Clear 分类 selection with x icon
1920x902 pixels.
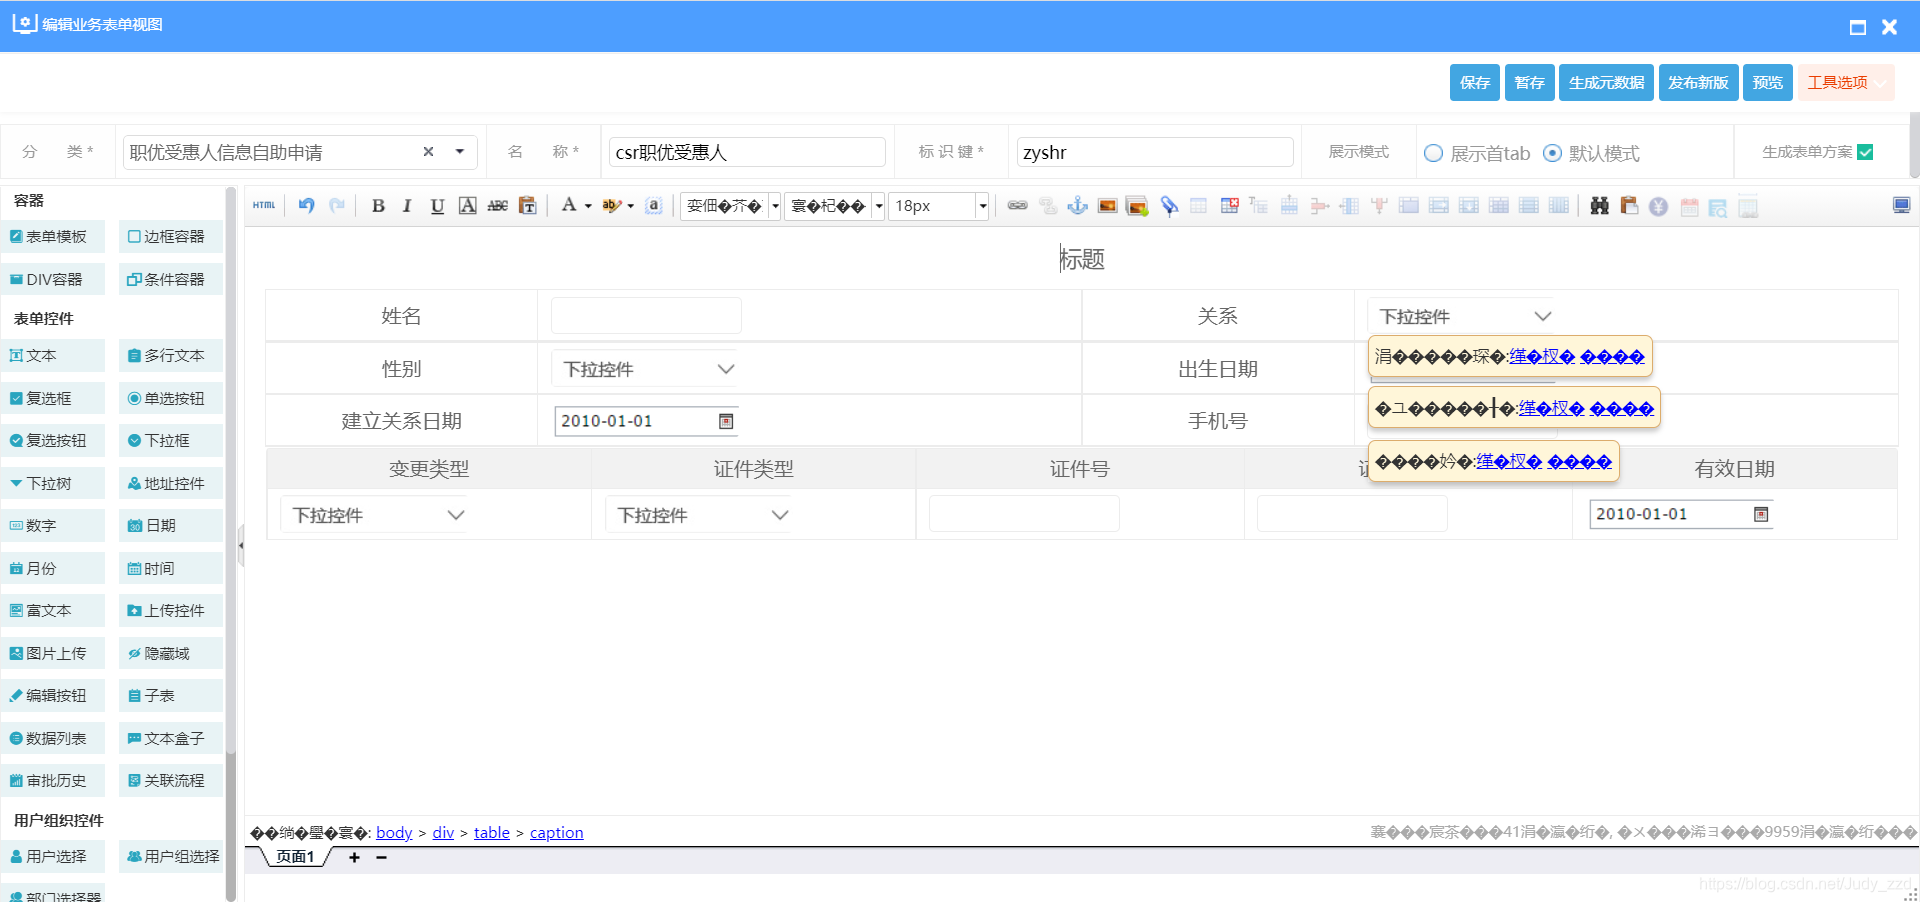428,152
